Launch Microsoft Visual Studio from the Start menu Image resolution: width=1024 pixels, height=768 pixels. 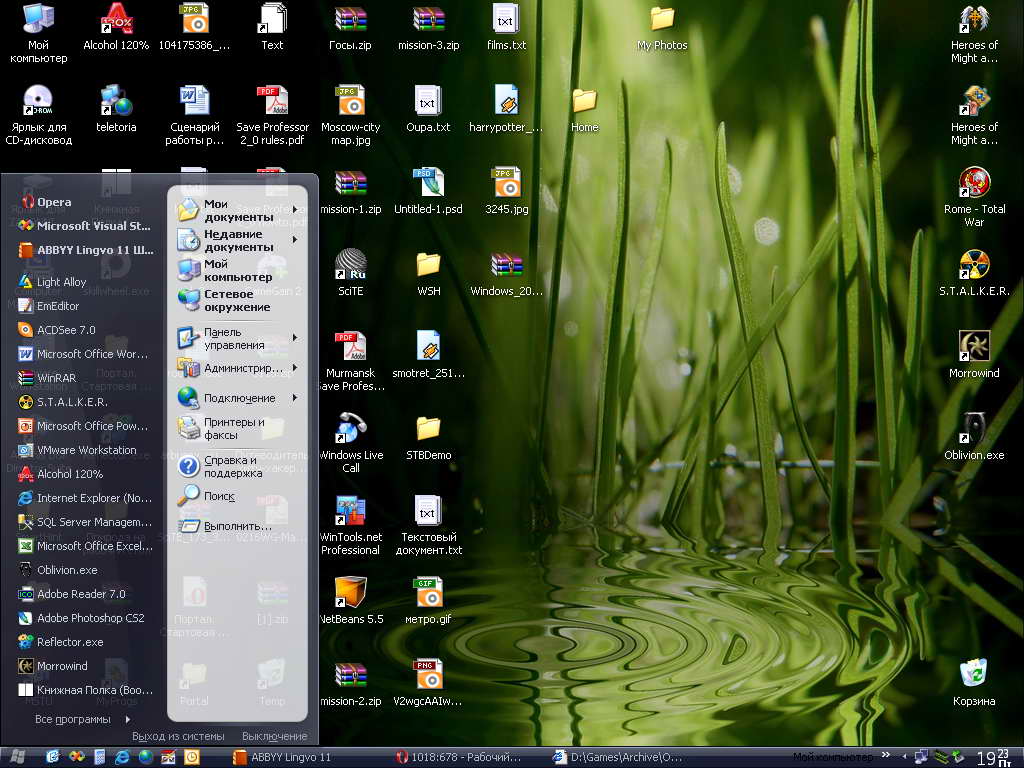[x=85, y=226]
